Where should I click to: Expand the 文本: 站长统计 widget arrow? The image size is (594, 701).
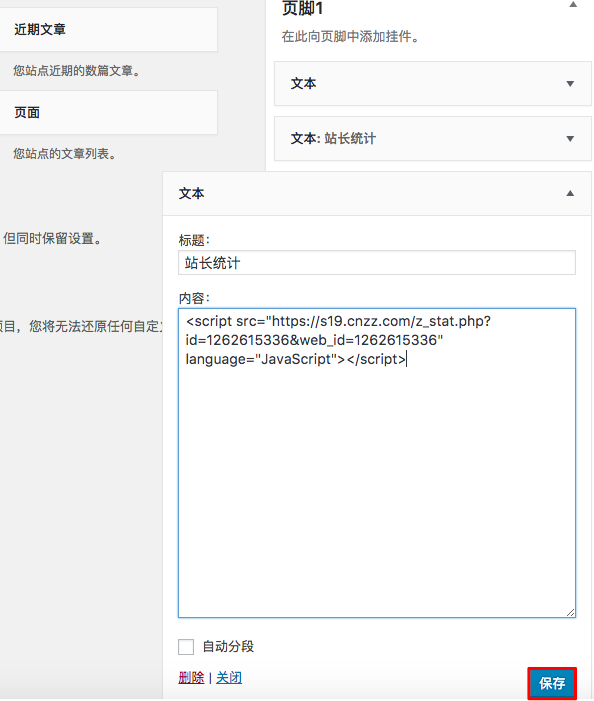570,139
